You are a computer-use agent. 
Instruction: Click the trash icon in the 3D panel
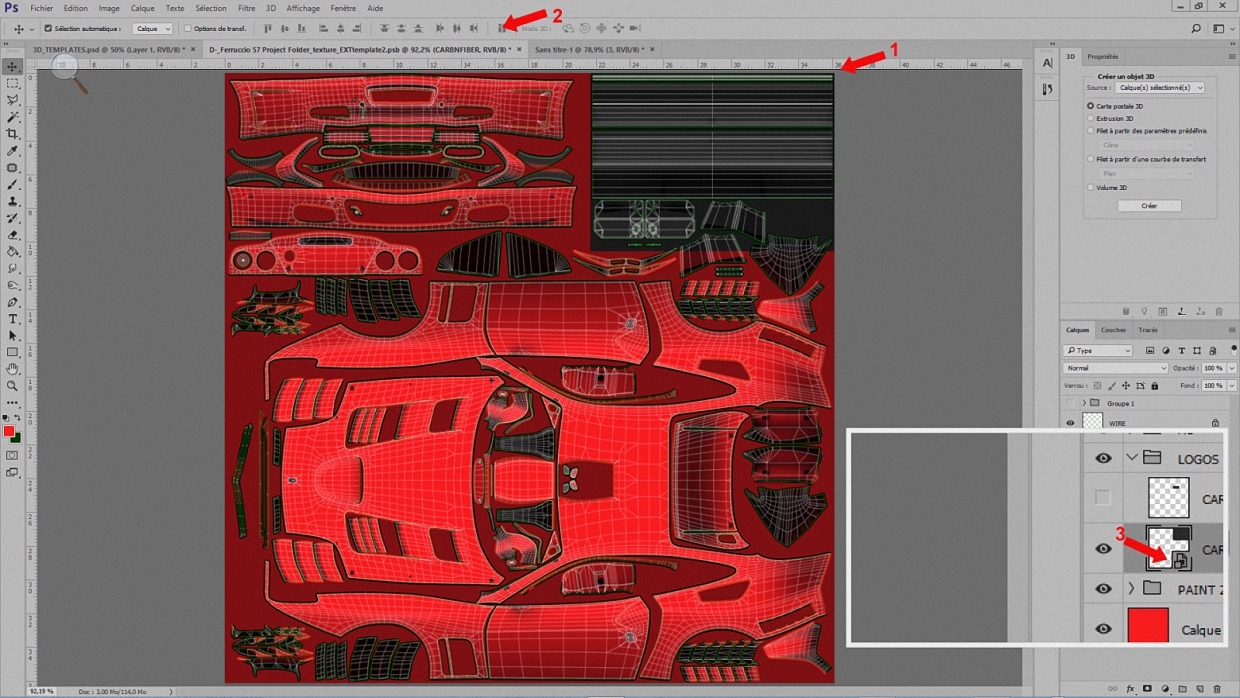1218,311
